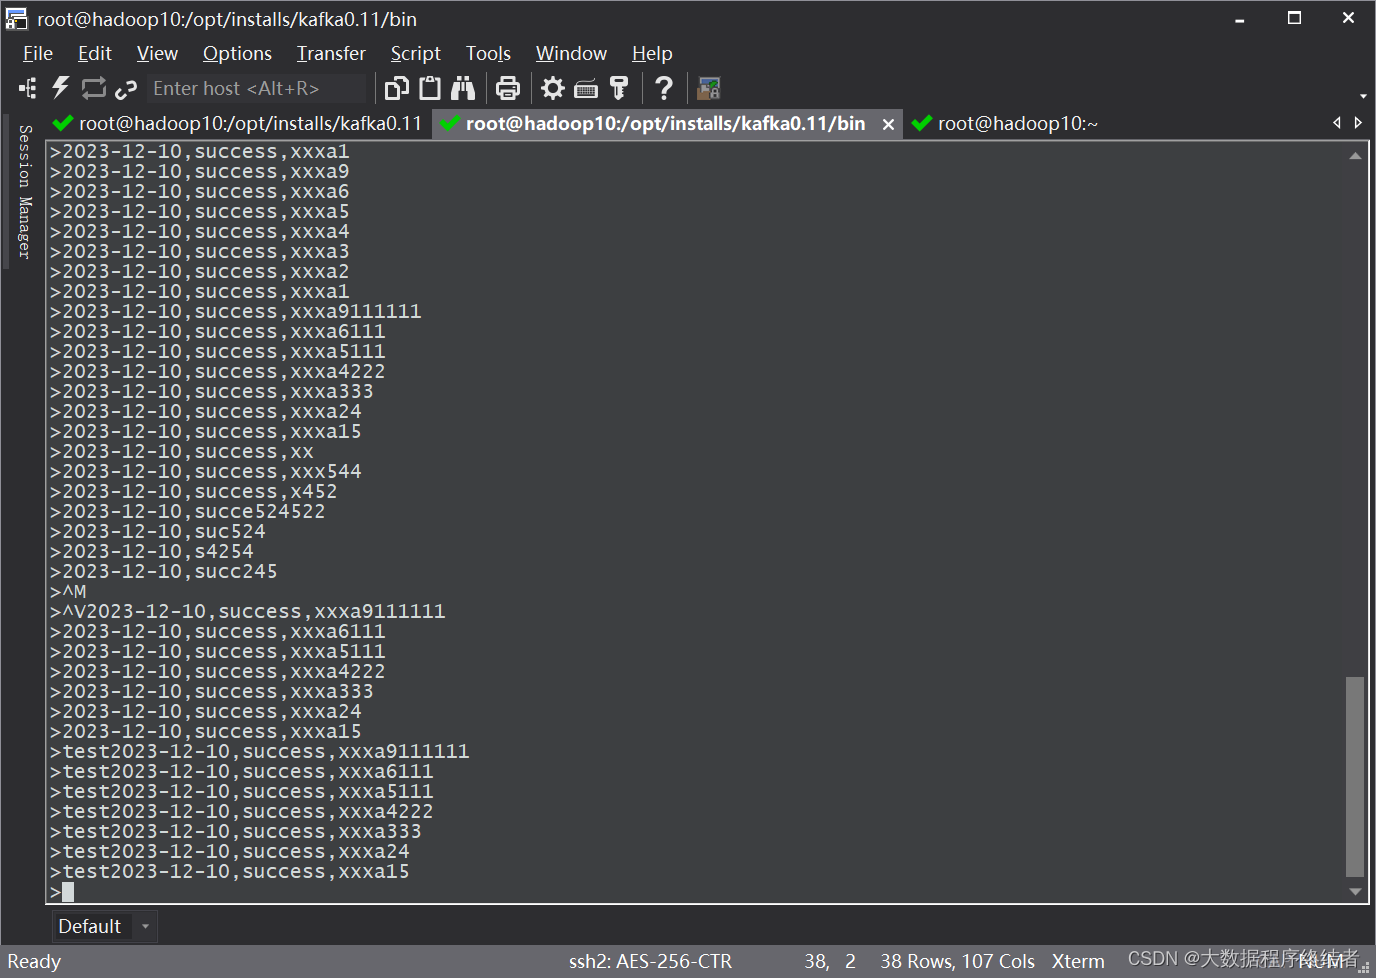Open the Tools menu

(488, 53)
